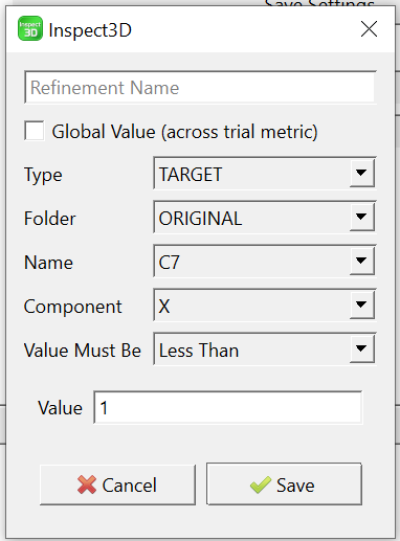Enable the Global Value checkbox
400x541 pixels.
click(x=34, y=131)
